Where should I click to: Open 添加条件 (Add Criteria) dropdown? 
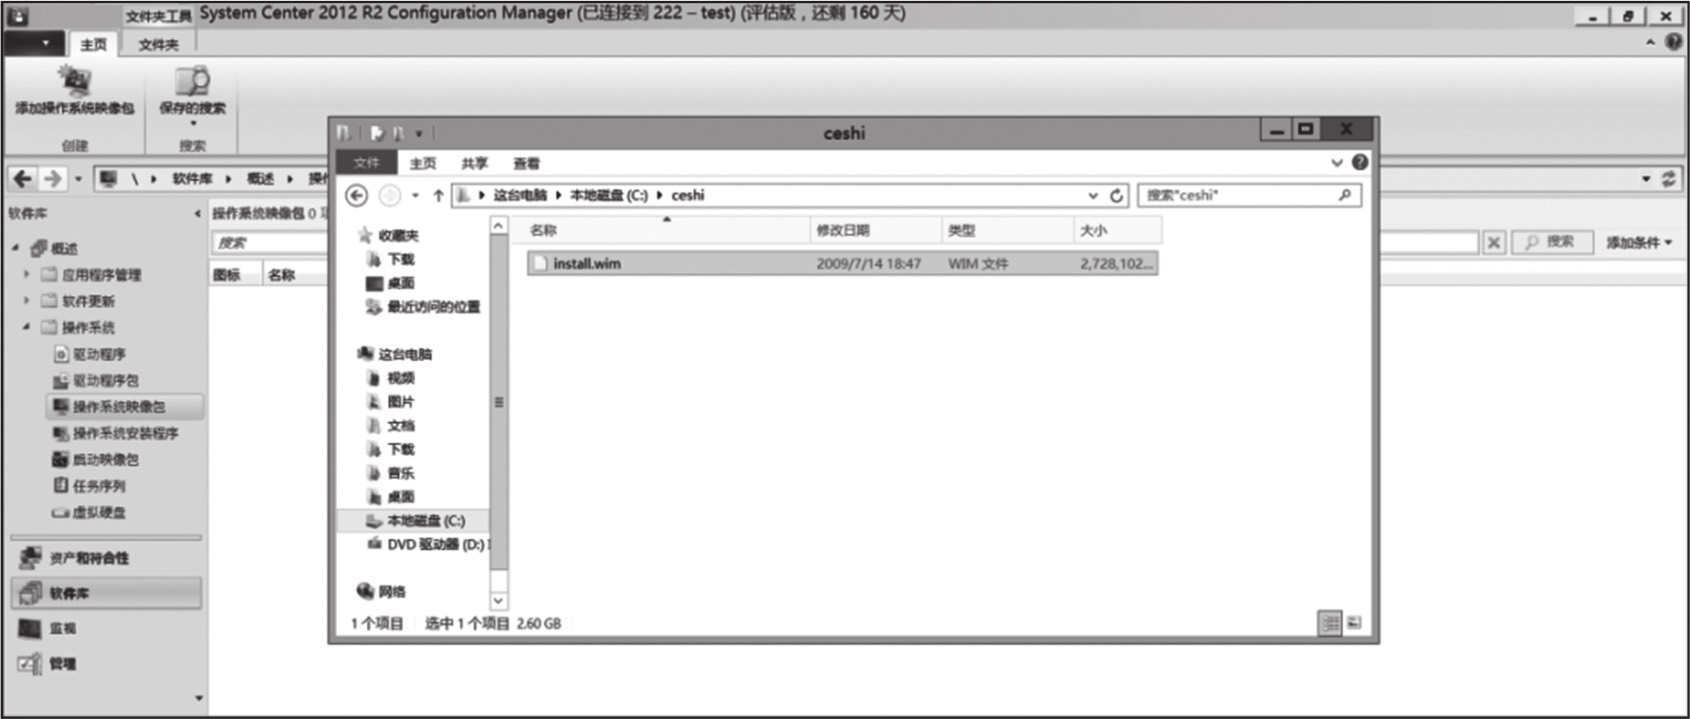pos(1639,242)
